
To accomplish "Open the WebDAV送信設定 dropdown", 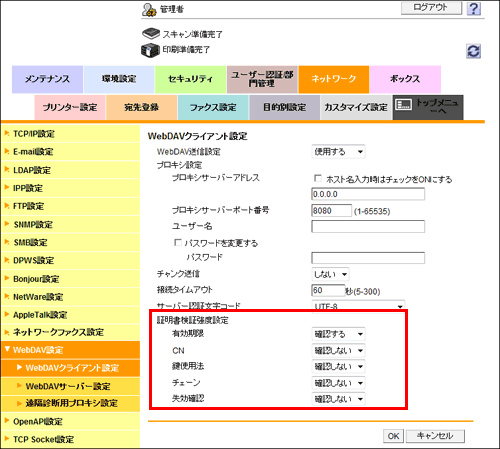I will 338,152.
